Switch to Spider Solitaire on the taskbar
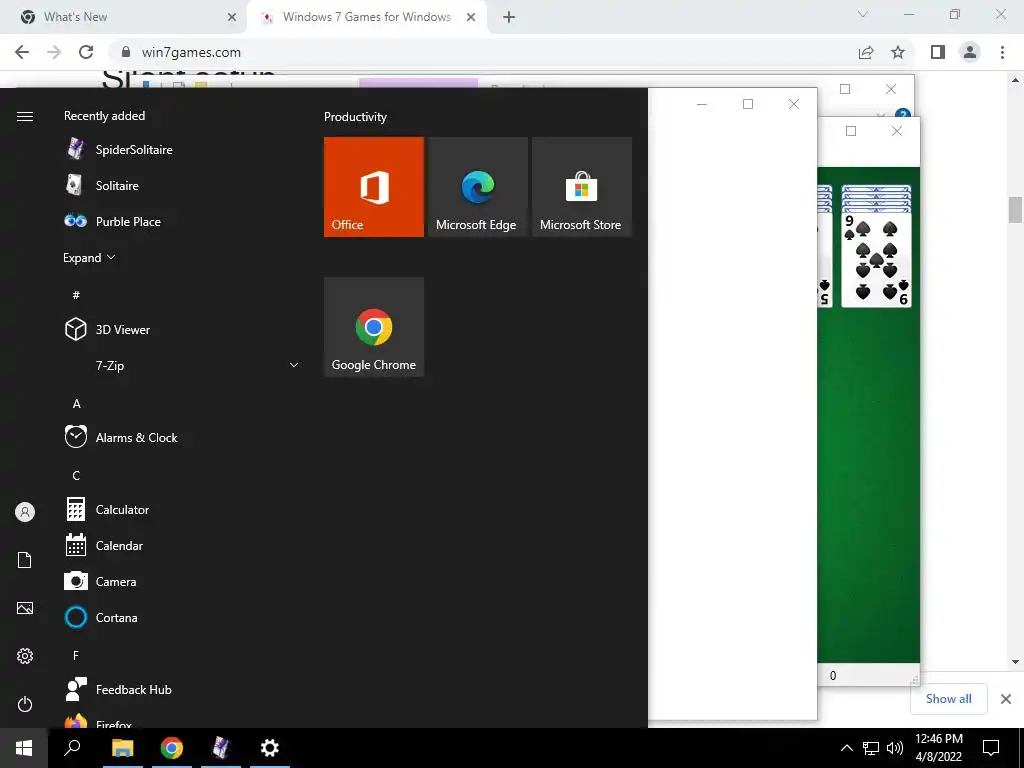The width and height of the screenshot is (1024, 768). (221, 748)
